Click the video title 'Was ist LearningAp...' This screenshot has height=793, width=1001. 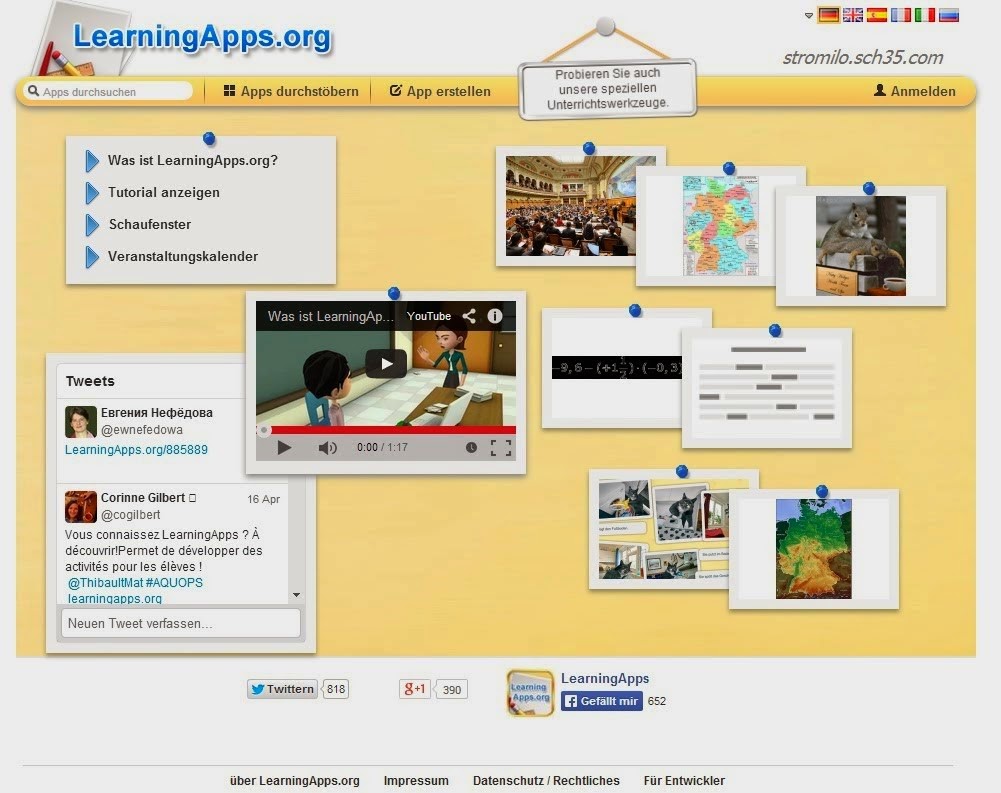[331, 316]
